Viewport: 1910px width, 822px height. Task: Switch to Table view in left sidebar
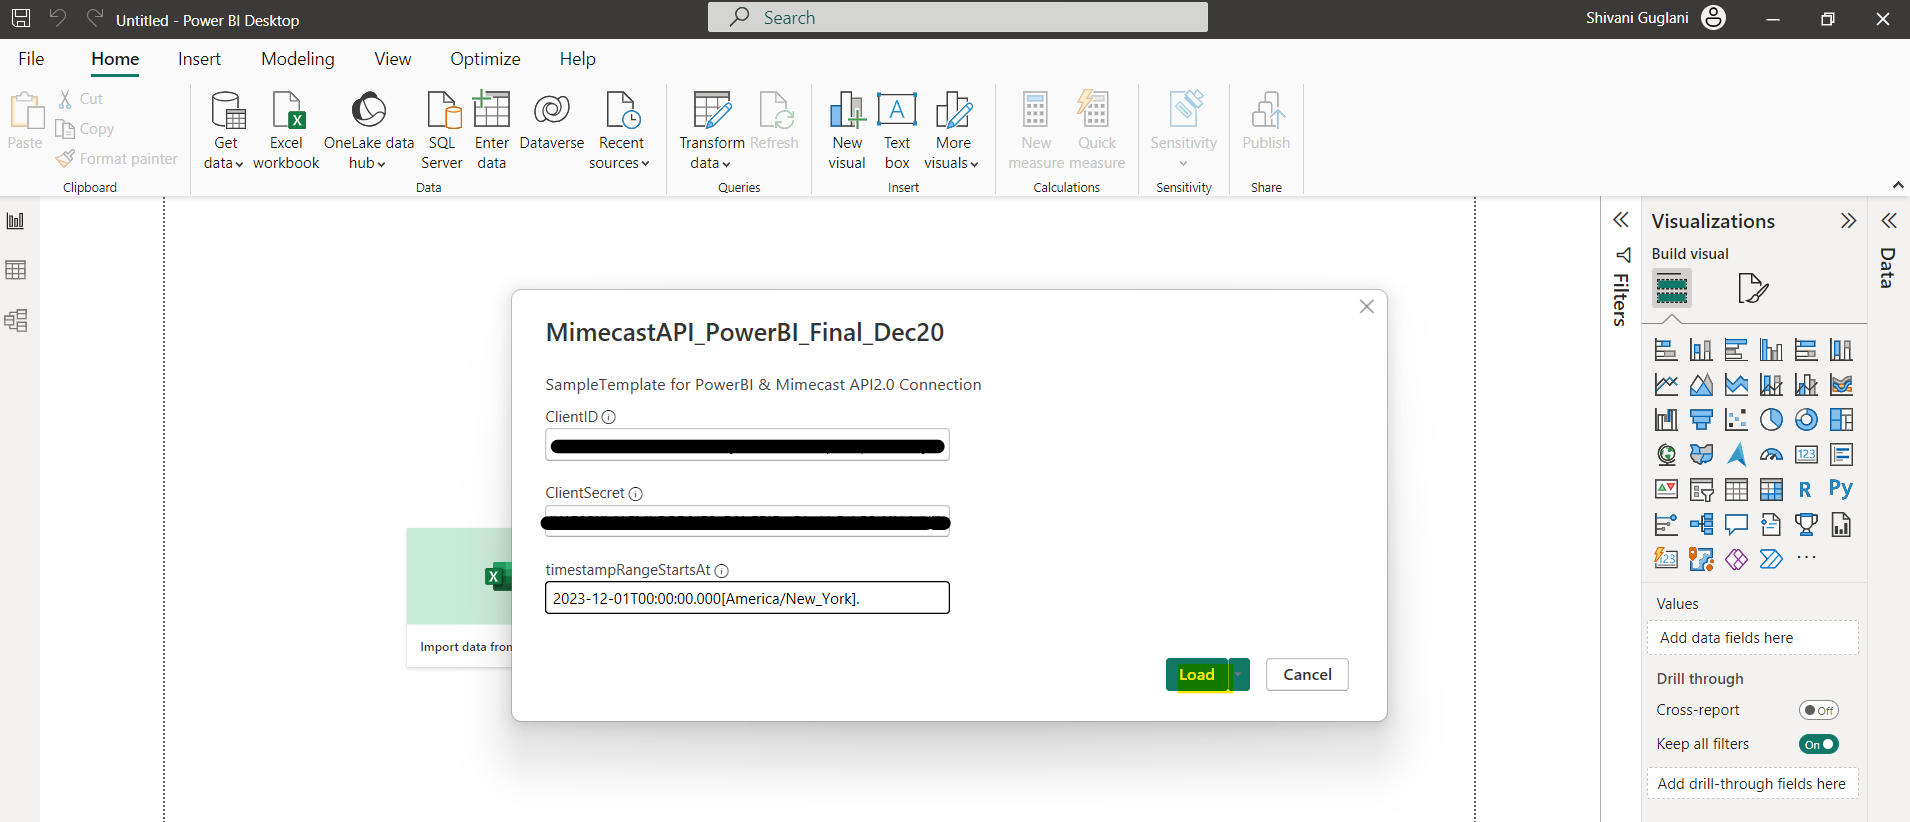(x=16, y=270)
